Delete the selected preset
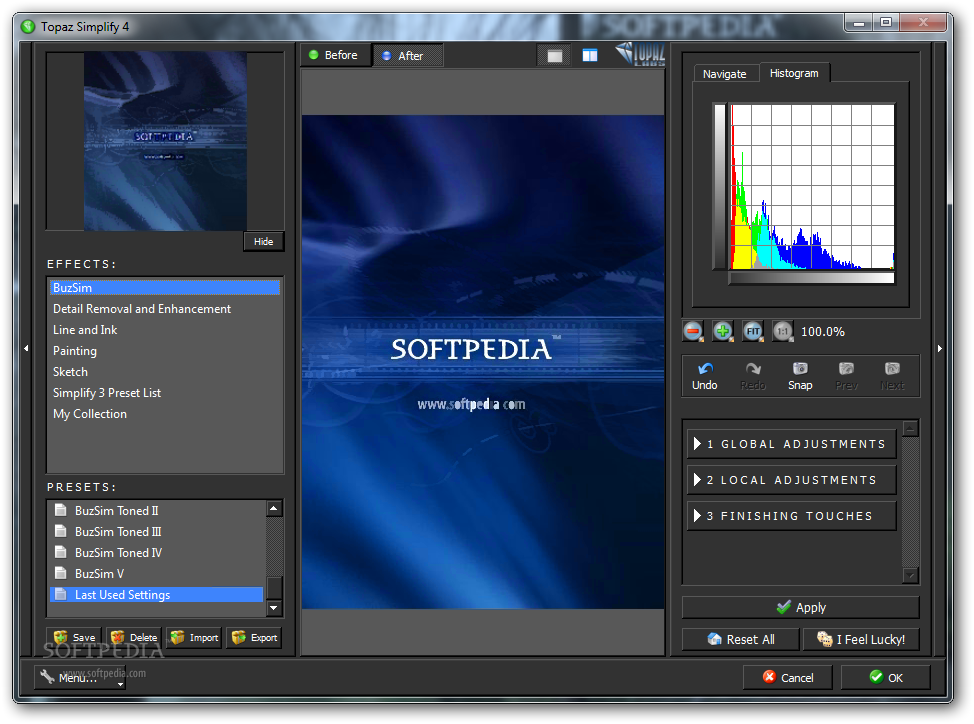This screenshot has width=974, height=724. (x=134, y=638)
